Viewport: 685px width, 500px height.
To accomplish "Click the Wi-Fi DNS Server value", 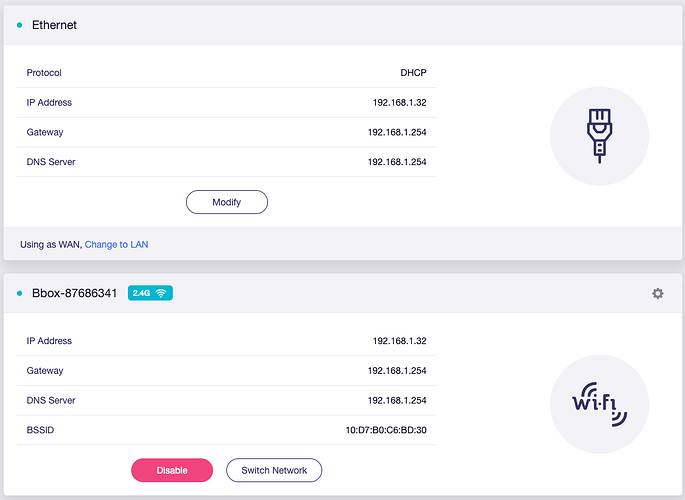I will [x=397, y=400].
